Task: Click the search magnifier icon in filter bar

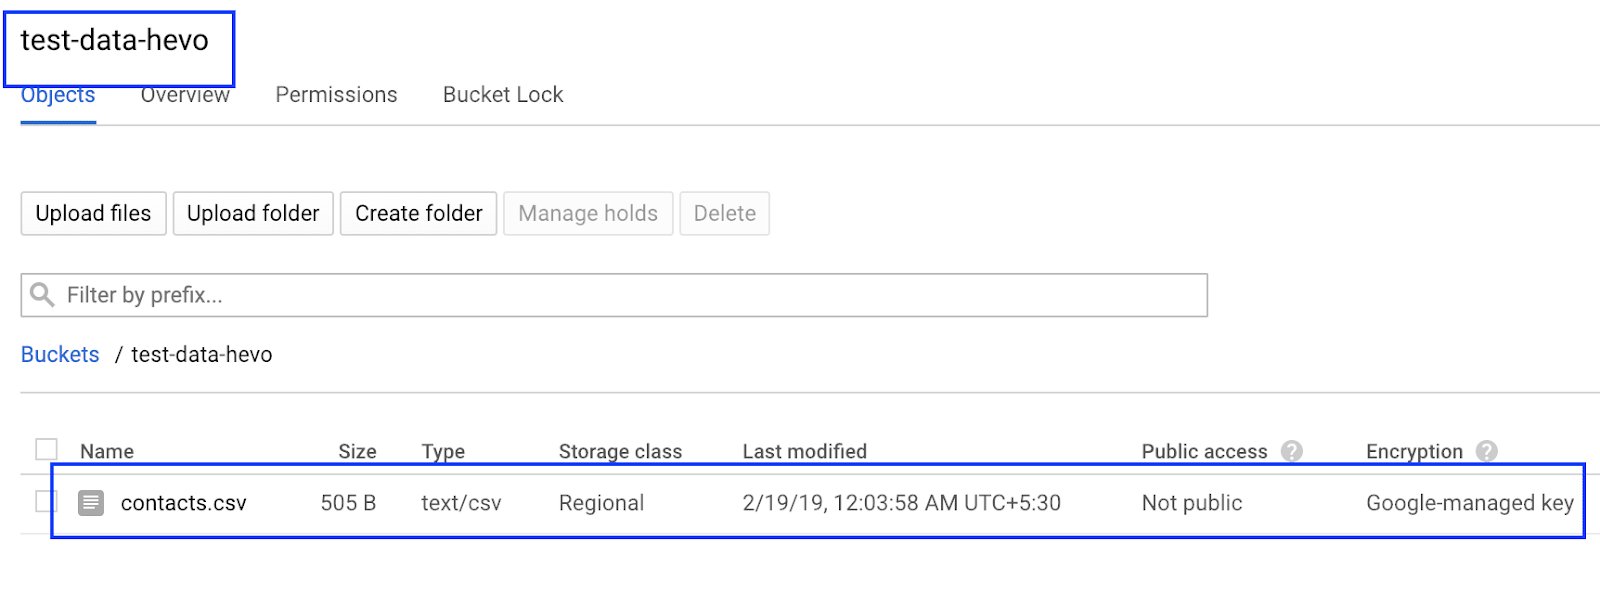Action: tap(41, 294)
